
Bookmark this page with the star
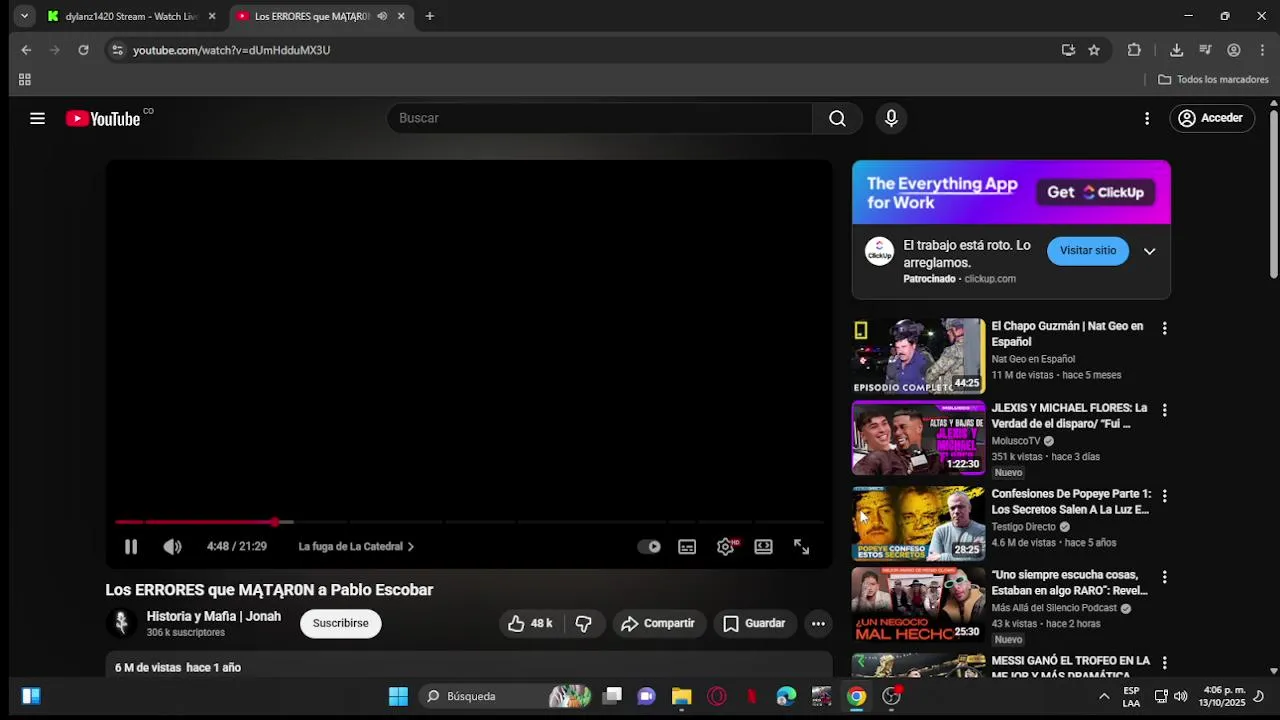coord(1094,50)
